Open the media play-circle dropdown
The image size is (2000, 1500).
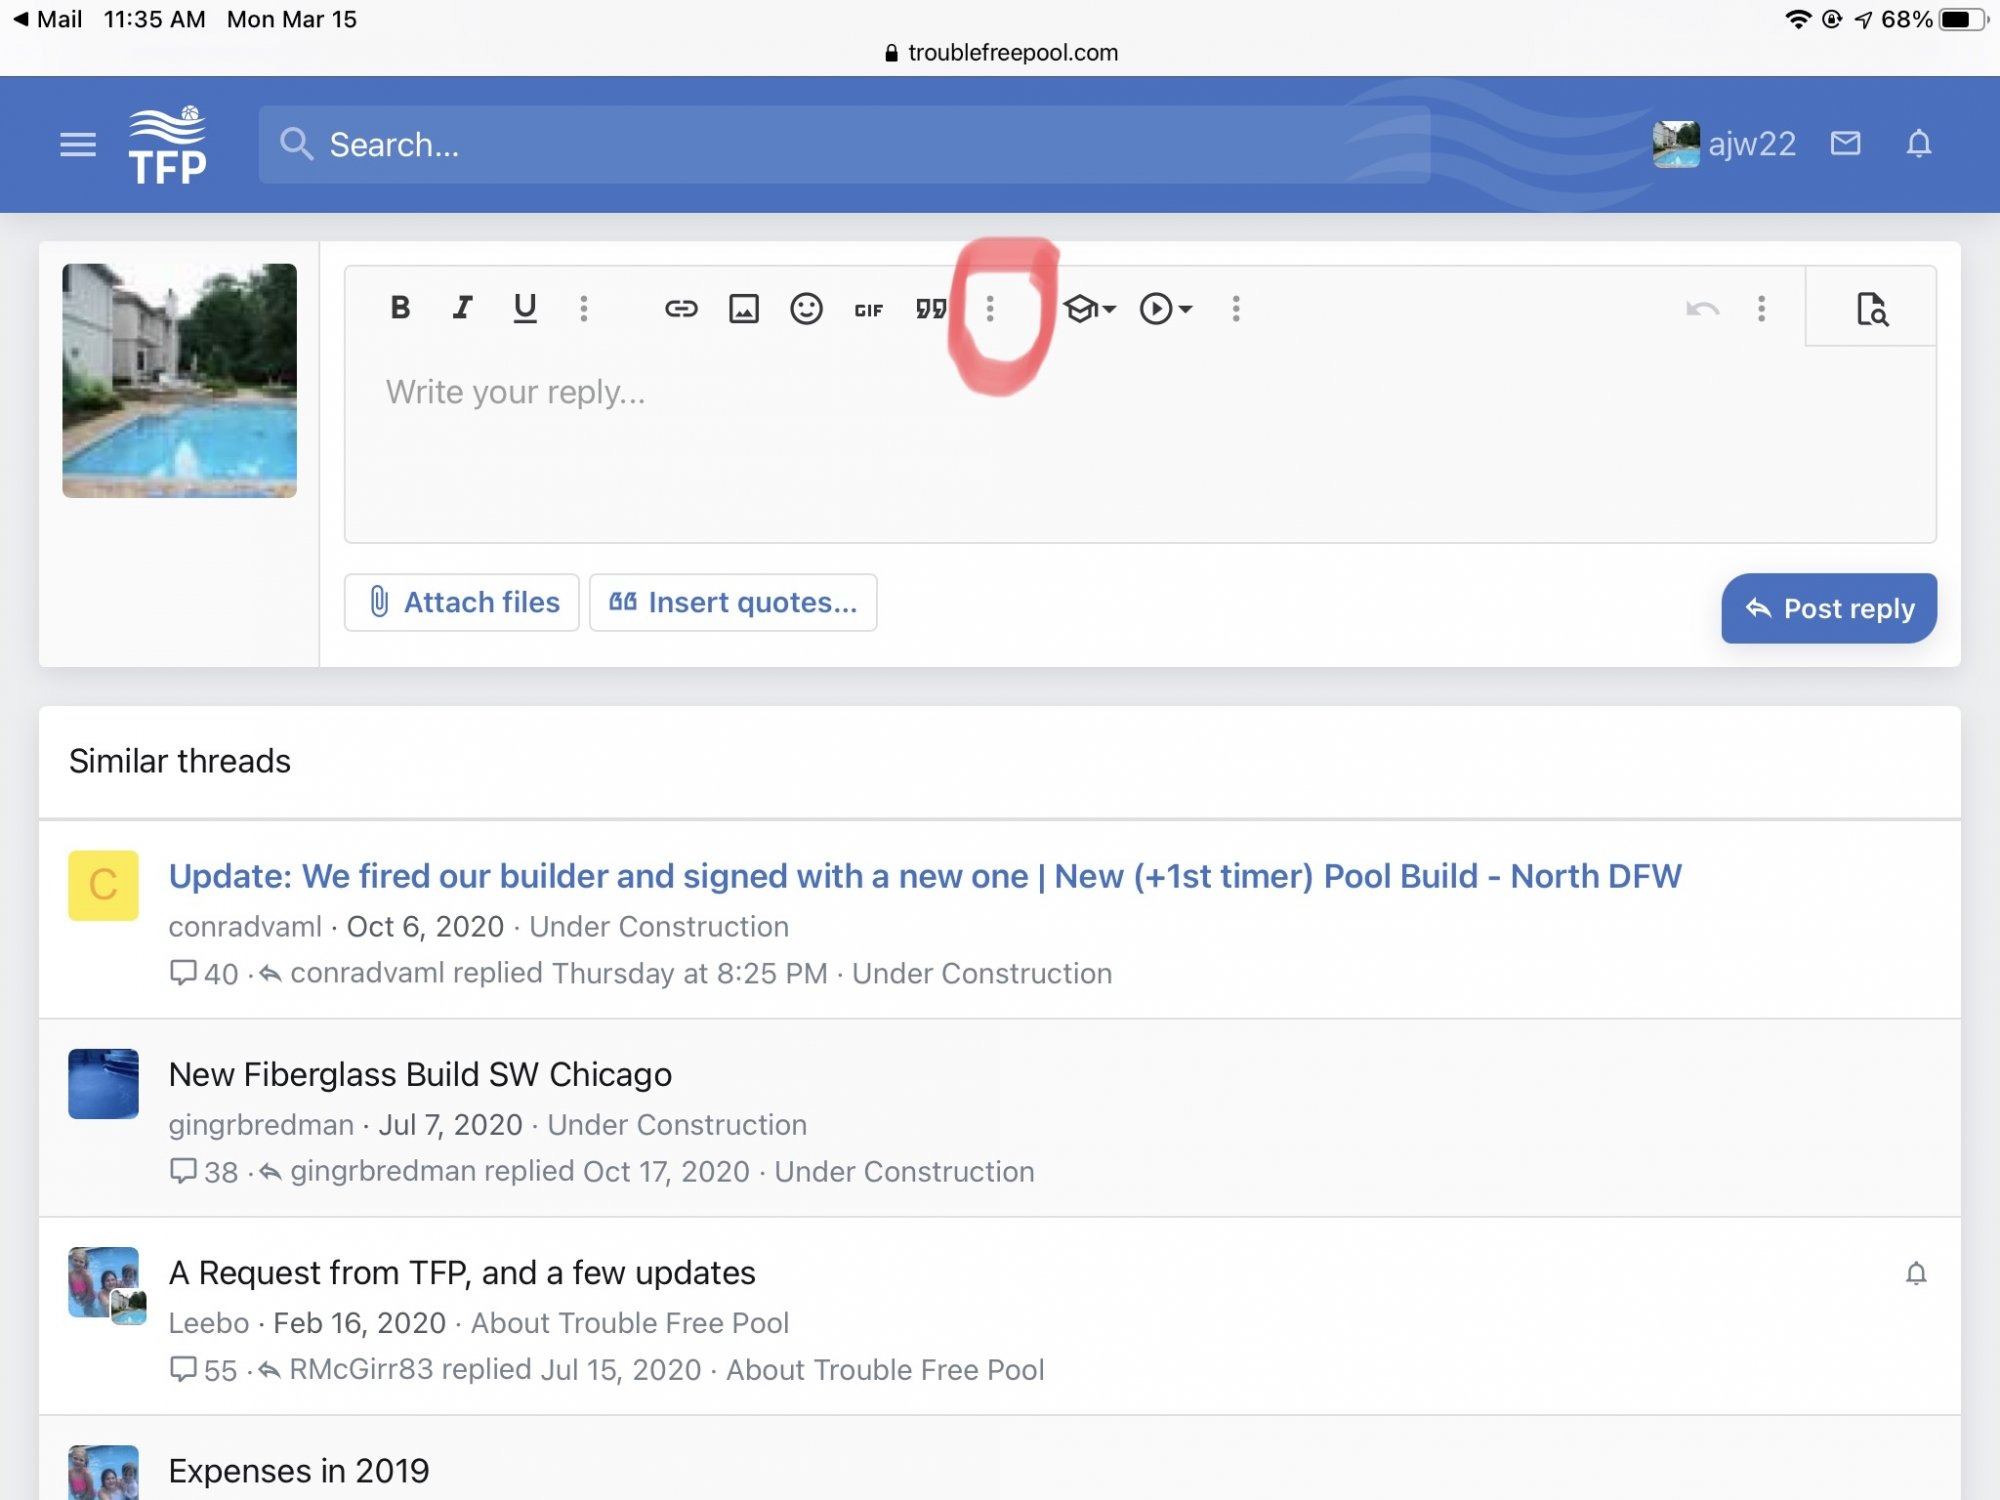click(1166, 308)
